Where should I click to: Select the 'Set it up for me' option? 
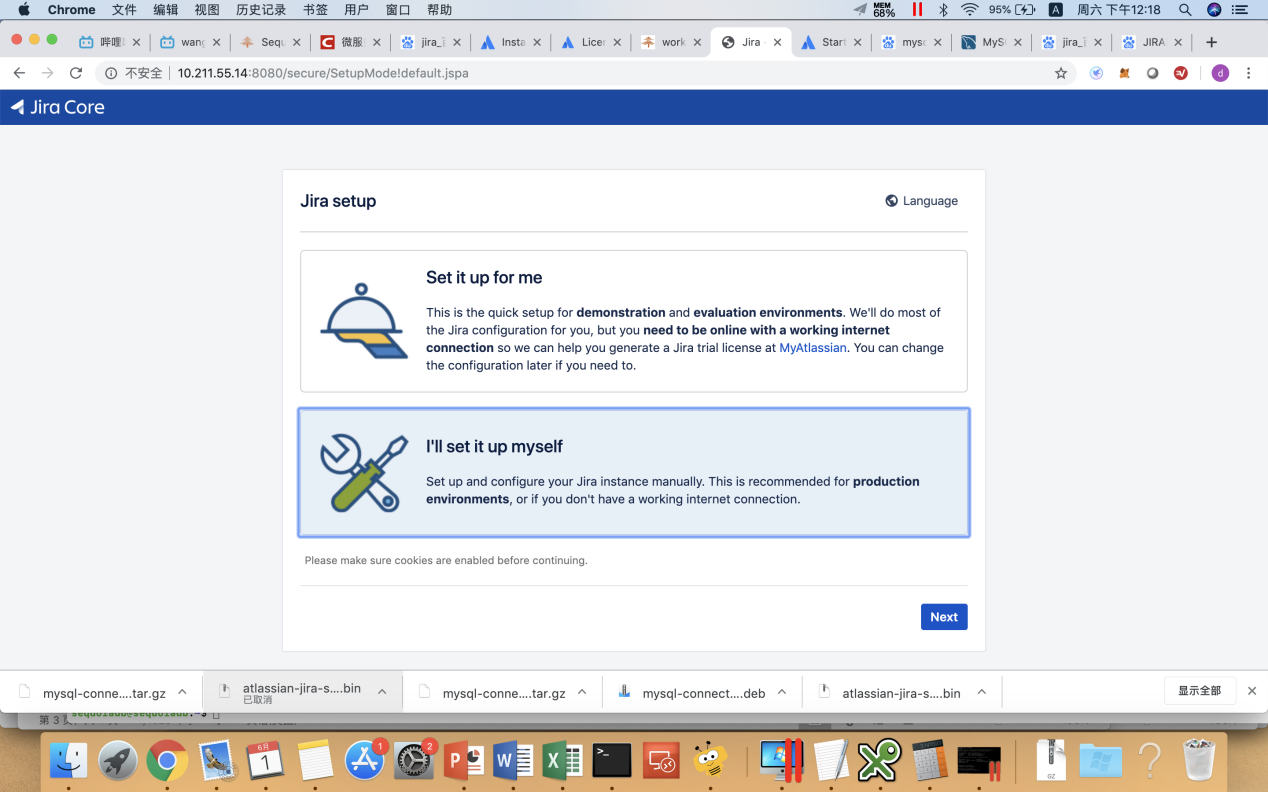(x=634, y=321)
